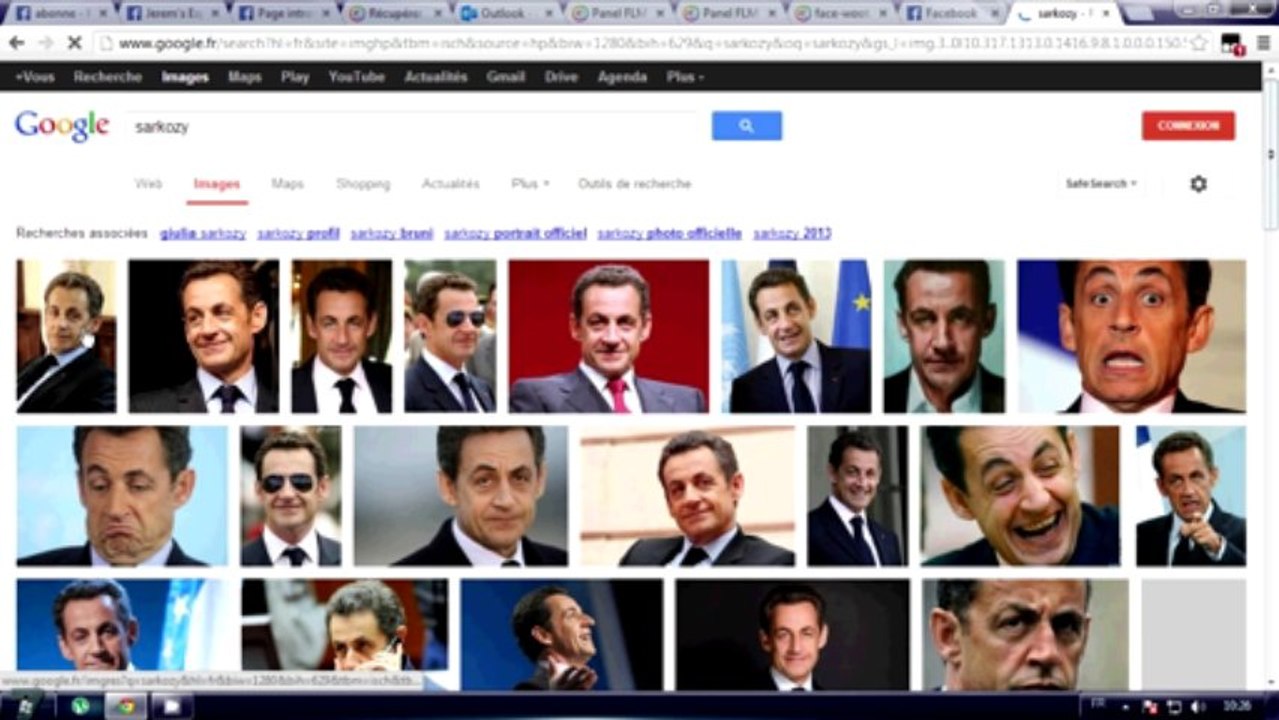Open Play in the black Google bar
The width and height of the screenshot is (1279, 720).
pos(295,77)
